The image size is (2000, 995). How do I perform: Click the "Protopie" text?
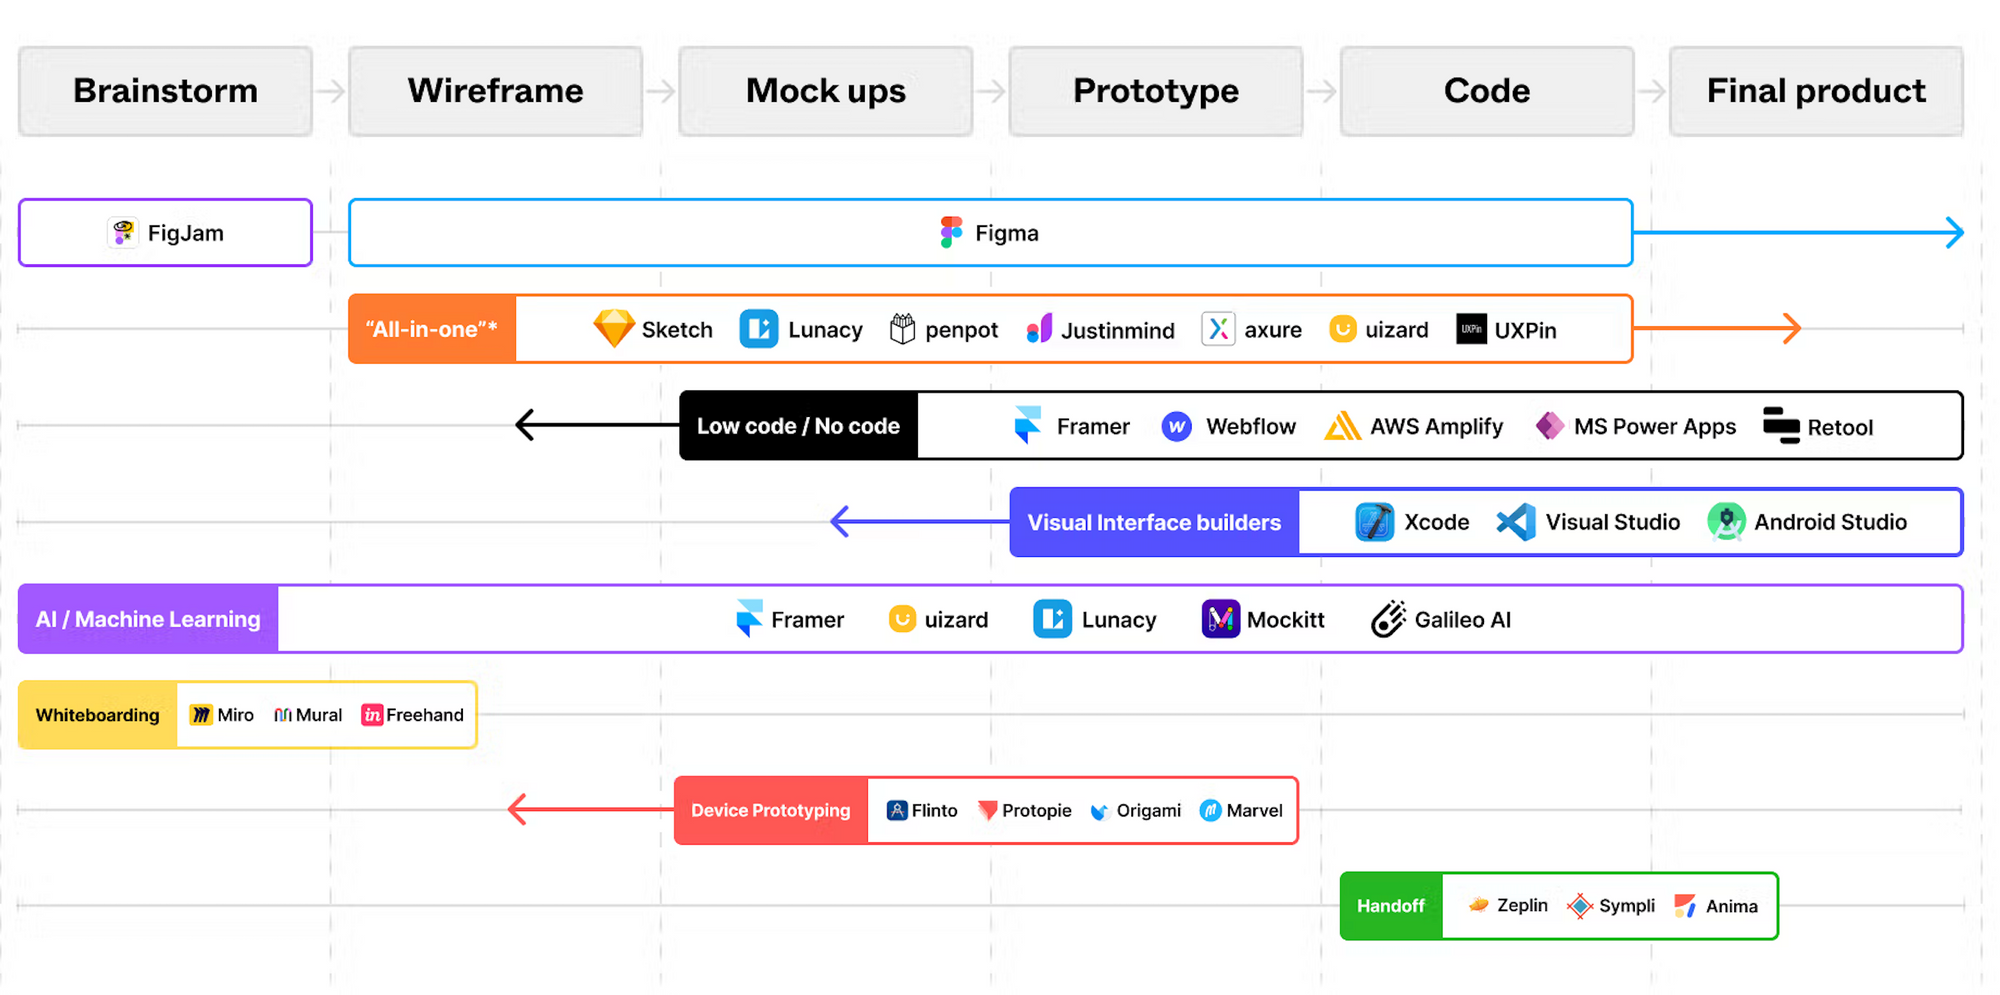1037,811
